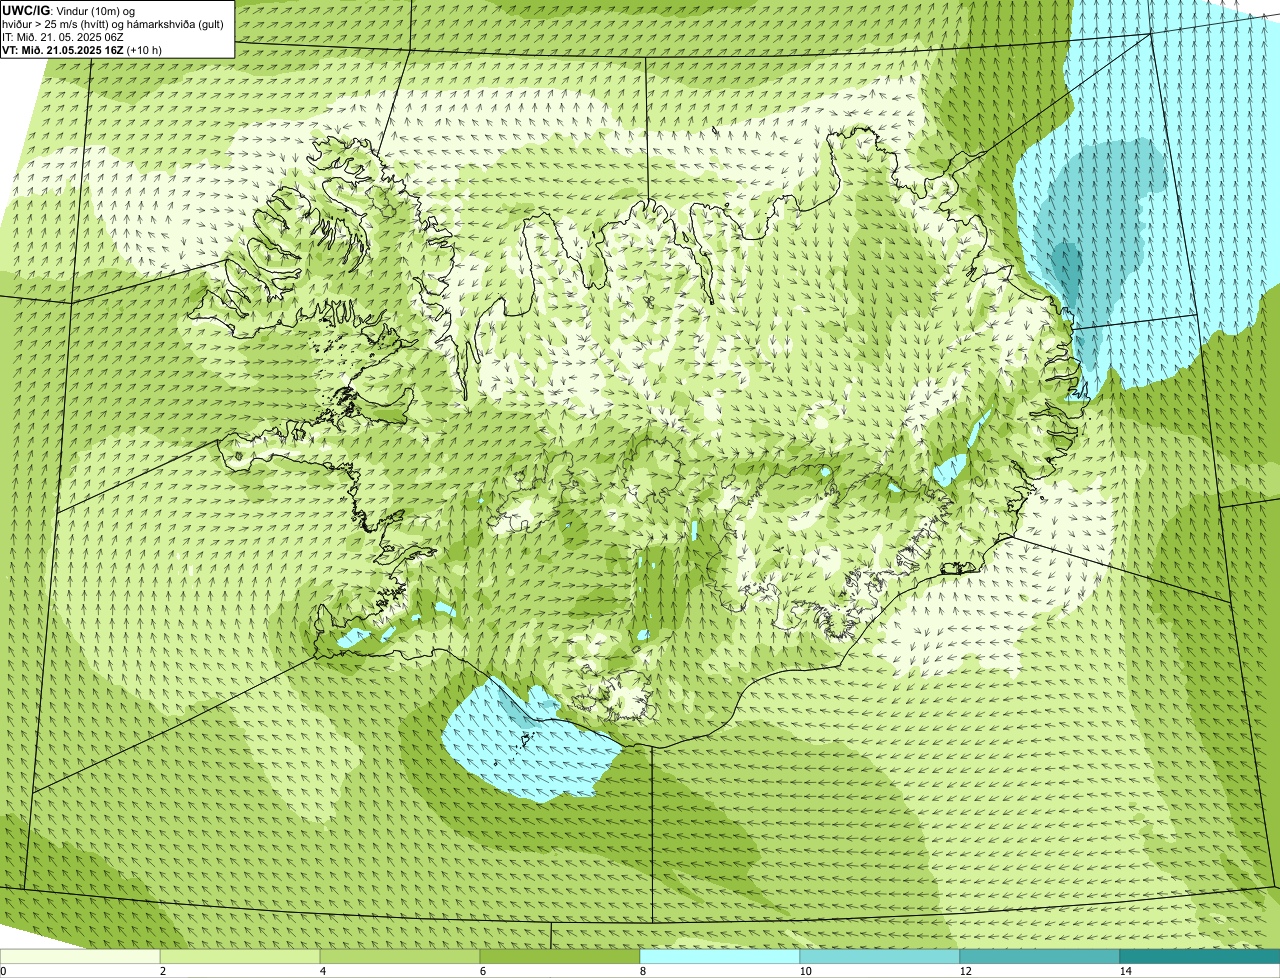This screenshot has height=978, width=1280.
Task: Click the 6–8 m/s darkest green legend swatch
Action: [x=560, y=957]
